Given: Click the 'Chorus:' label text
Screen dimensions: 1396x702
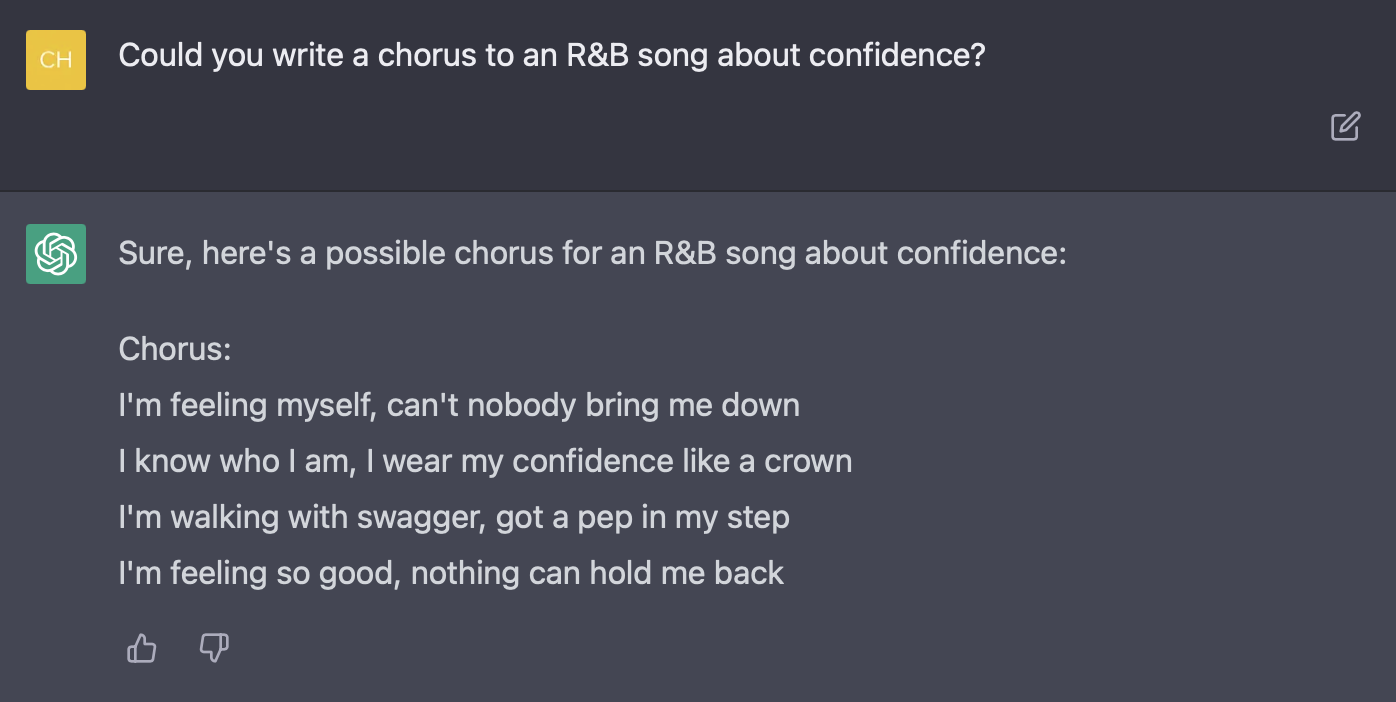Looking at the screenshot, I should pyautogui.click(x=175, y=349).
